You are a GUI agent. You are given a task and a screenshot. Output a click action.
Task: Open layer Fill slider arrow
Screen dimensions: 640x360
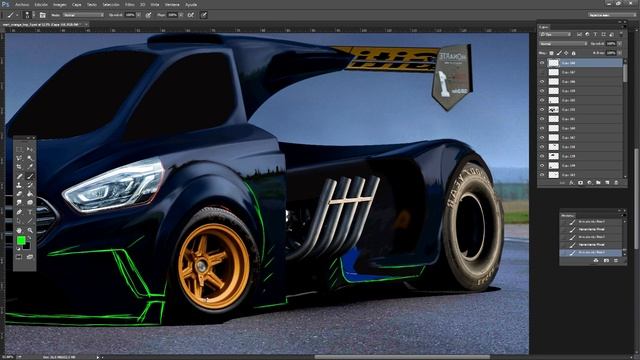click(x=619, y=53)
